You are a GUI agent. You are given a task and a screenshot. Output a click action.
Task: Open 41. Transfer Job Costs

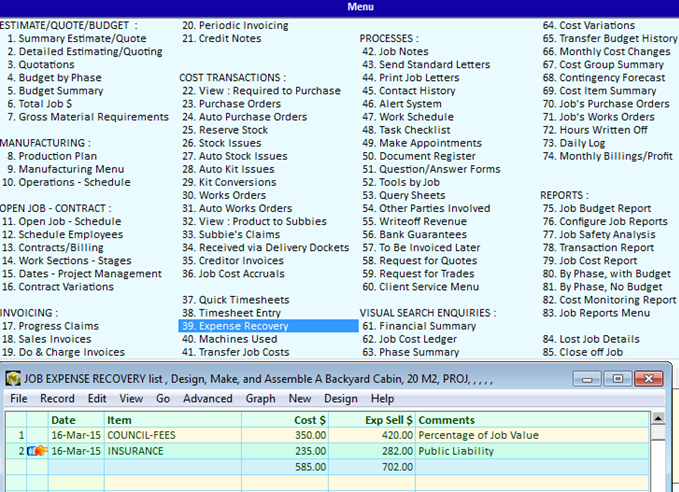click(x=236, y=352)
